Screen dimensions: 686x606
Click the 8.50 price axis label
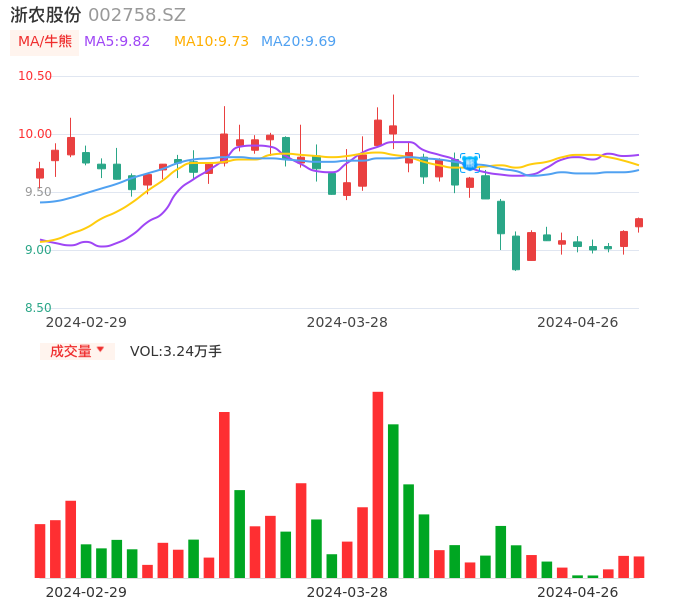click(x=38, y=308)
